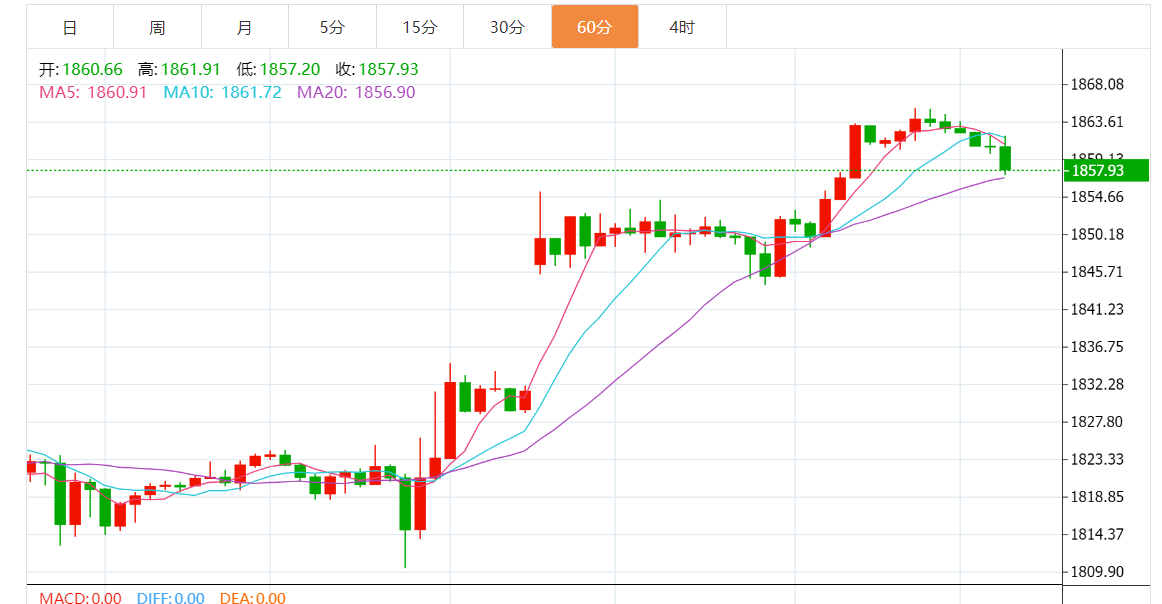Click the highlighted 60分 tab
Viewport: 1162px width, 604px height.
(x=595, y=27)
